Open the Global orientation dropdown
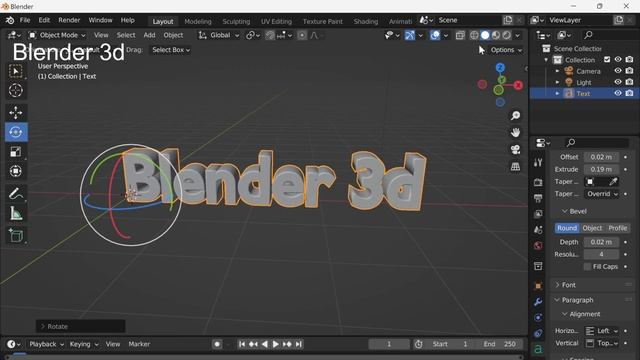 219,36
